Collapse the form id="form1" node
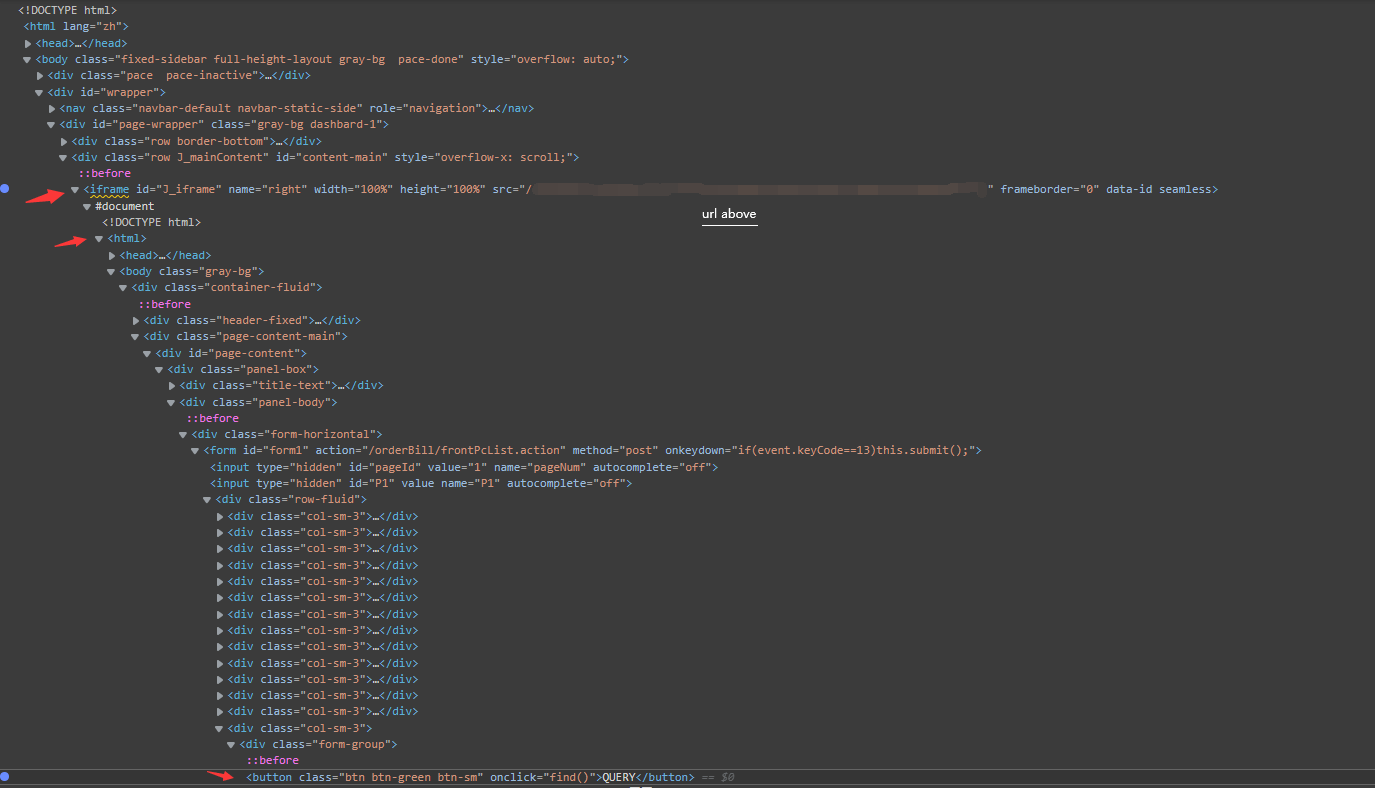Screen dimensions: 1375x788 coord(196,451)
